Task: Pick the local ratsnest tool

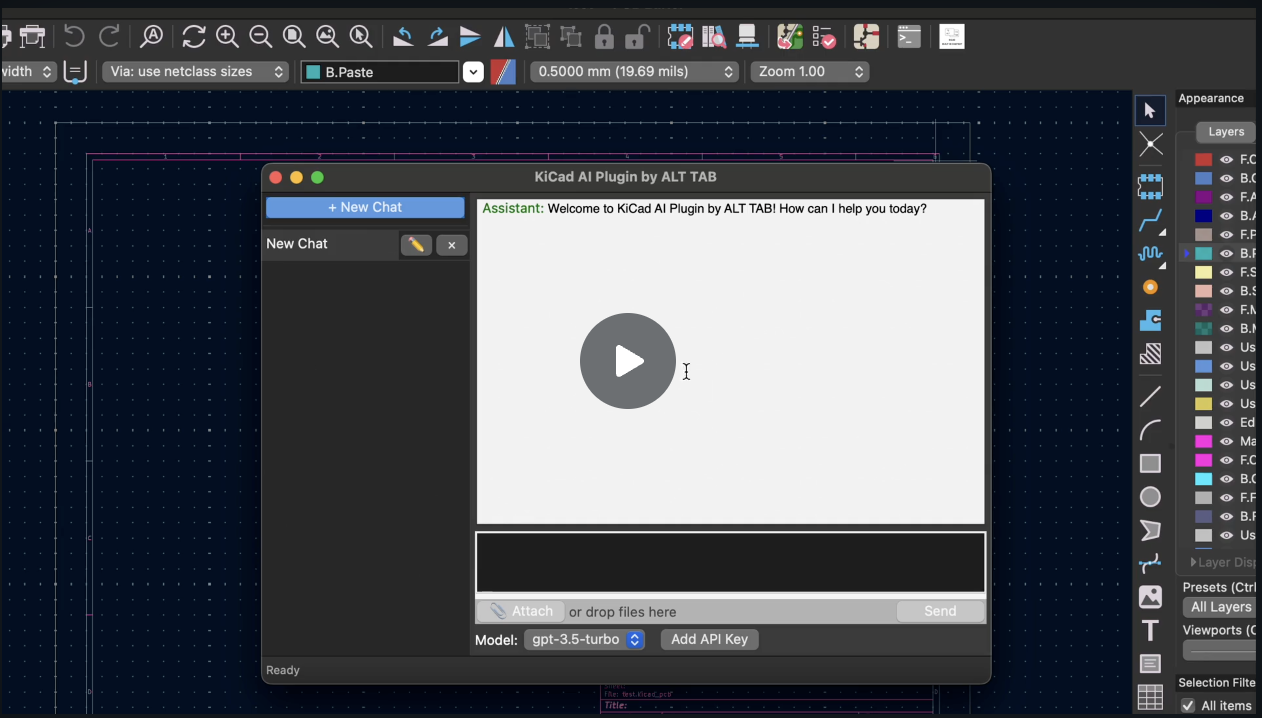Action: tap(1150, 145)
